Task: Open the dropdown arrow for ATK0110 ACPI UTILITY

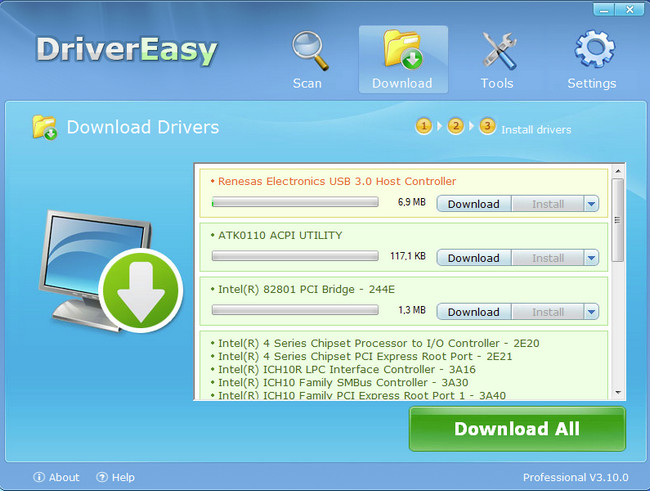Action: 591,258
